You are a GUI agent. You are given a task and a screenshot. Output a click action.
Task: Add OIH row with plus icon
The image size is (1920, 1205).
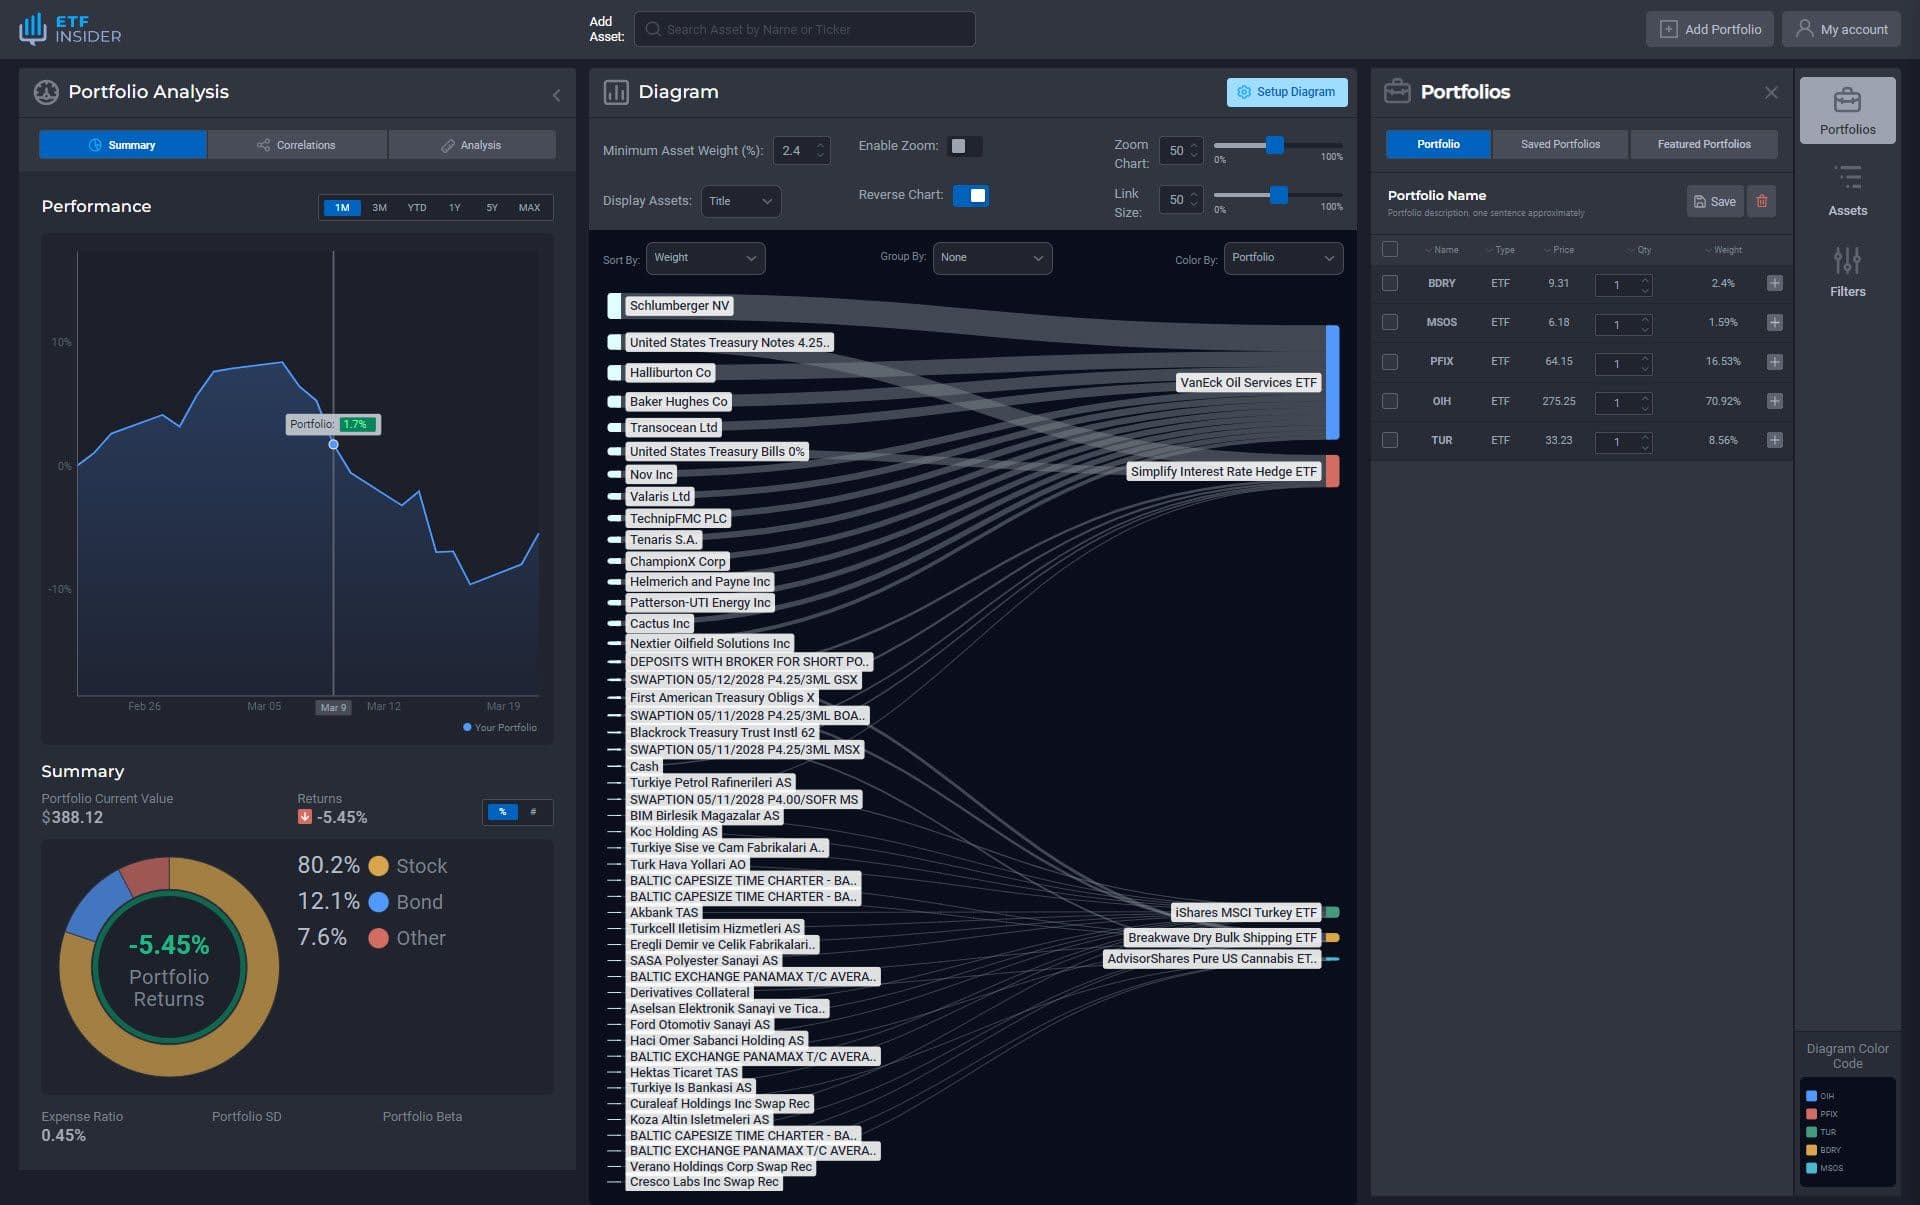pyautogui.click(x=1774, y=401)
